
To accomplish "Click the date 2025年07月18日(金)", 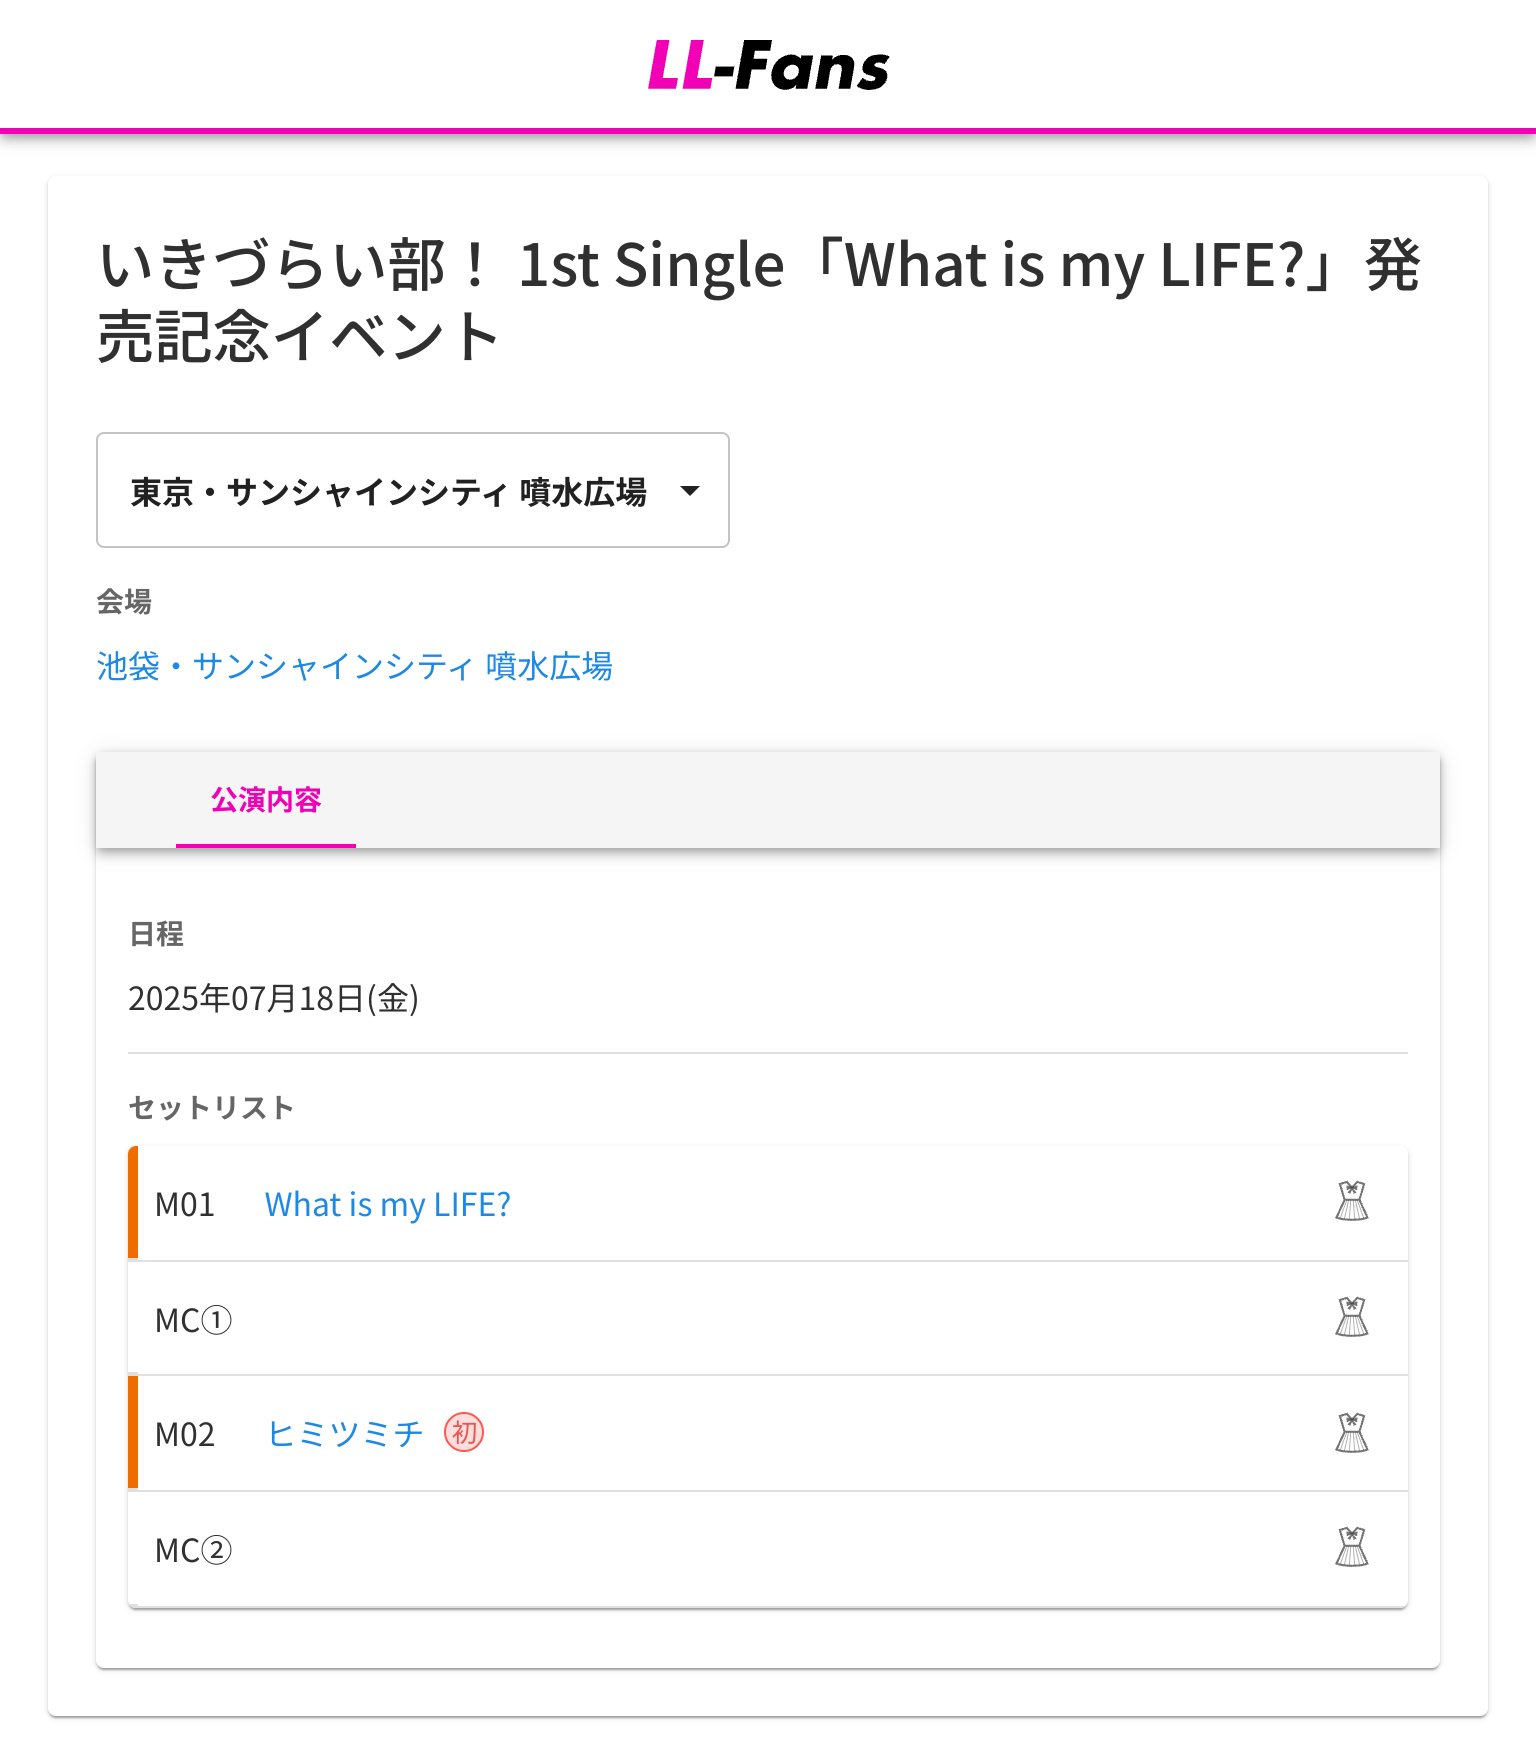I will pos(273,999).
